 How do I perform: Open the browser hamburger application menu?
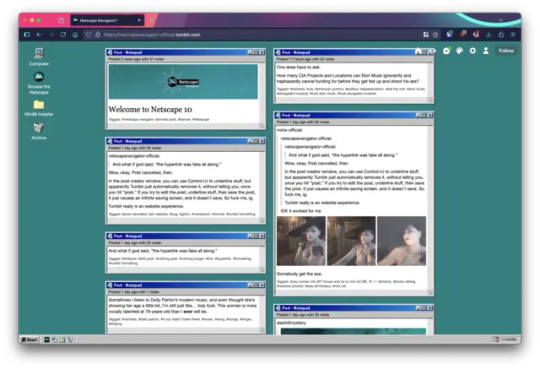[x=513, y=34]
